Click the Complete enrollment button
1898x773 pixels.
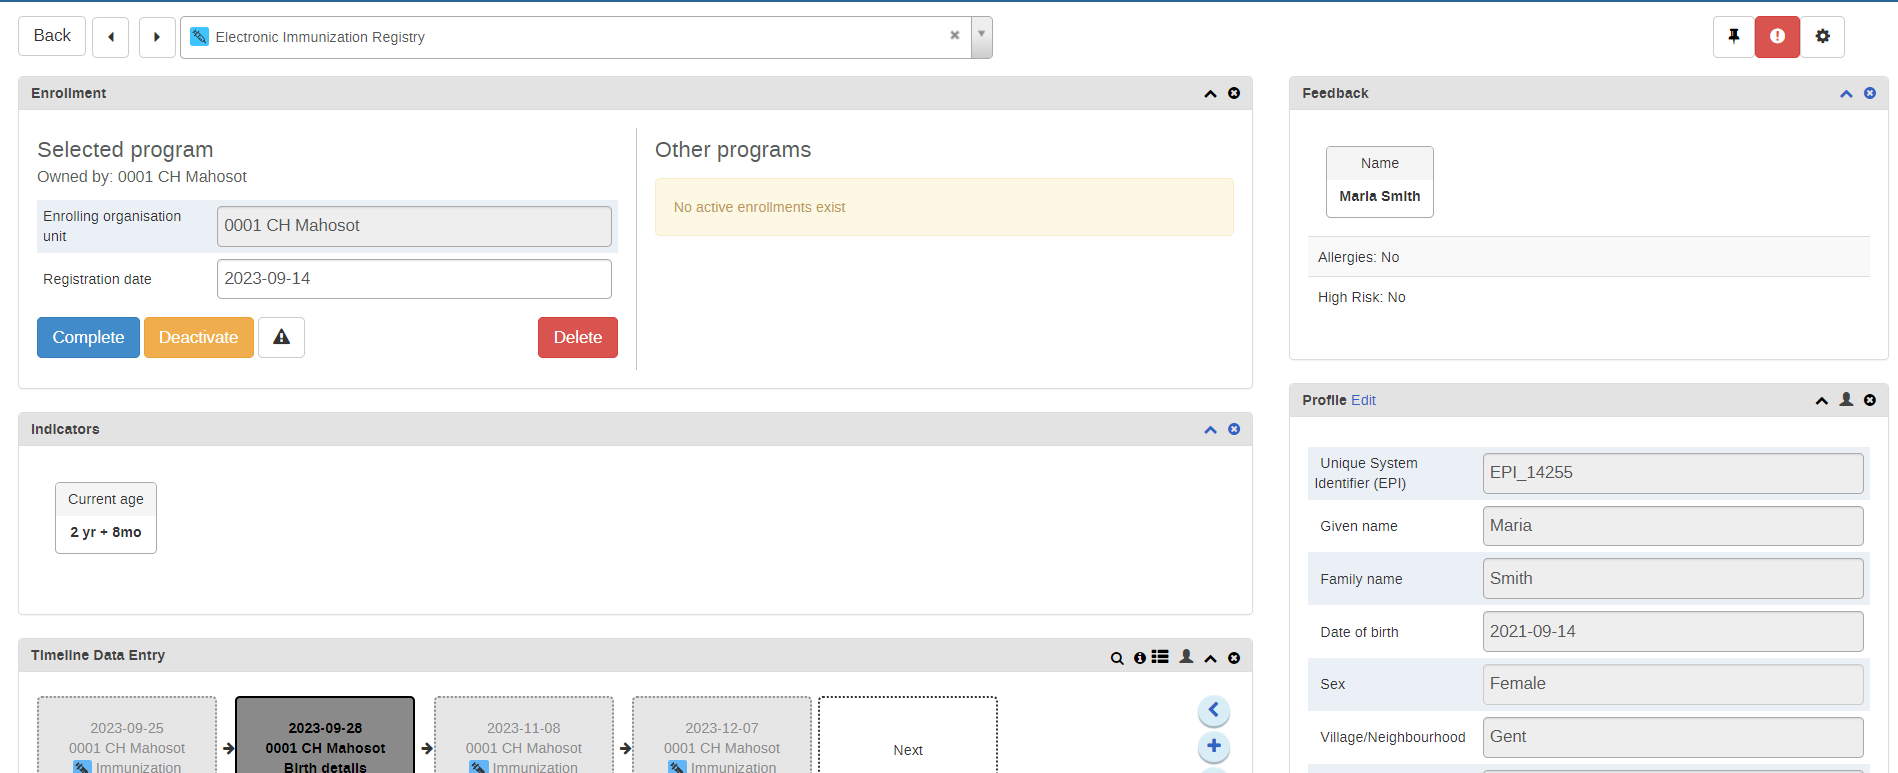[88, 337]
